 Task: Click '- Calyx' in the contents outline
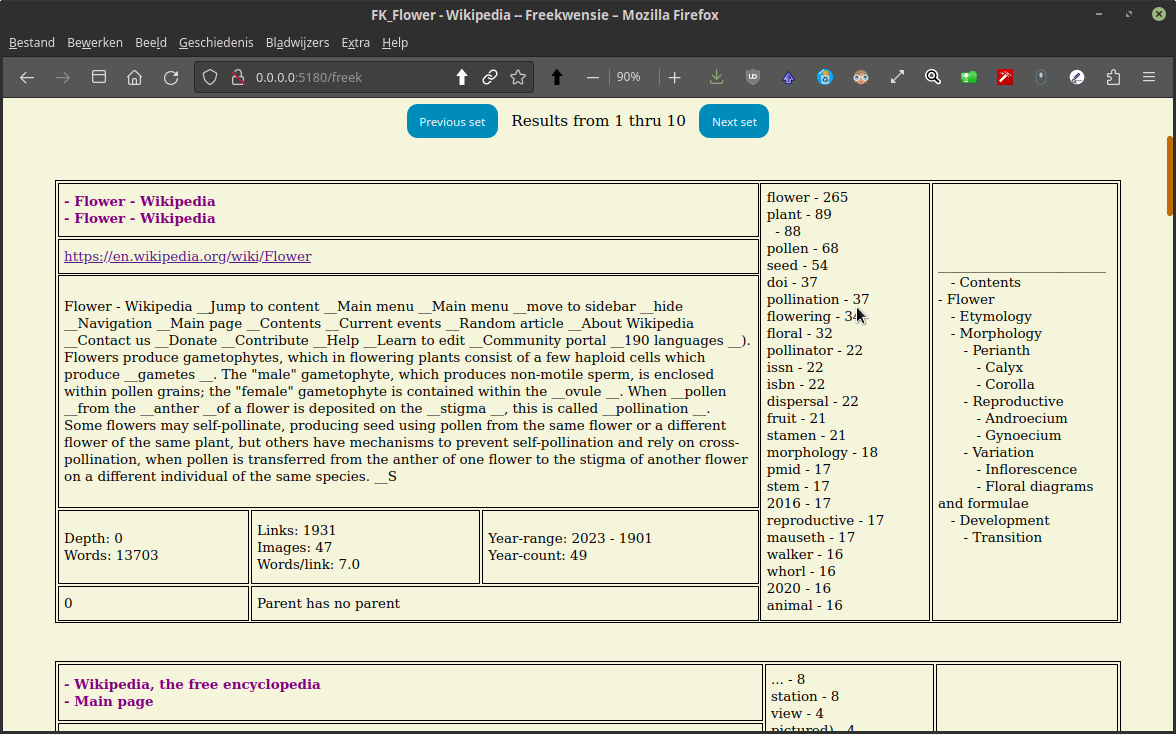(x=1000, y=367)
